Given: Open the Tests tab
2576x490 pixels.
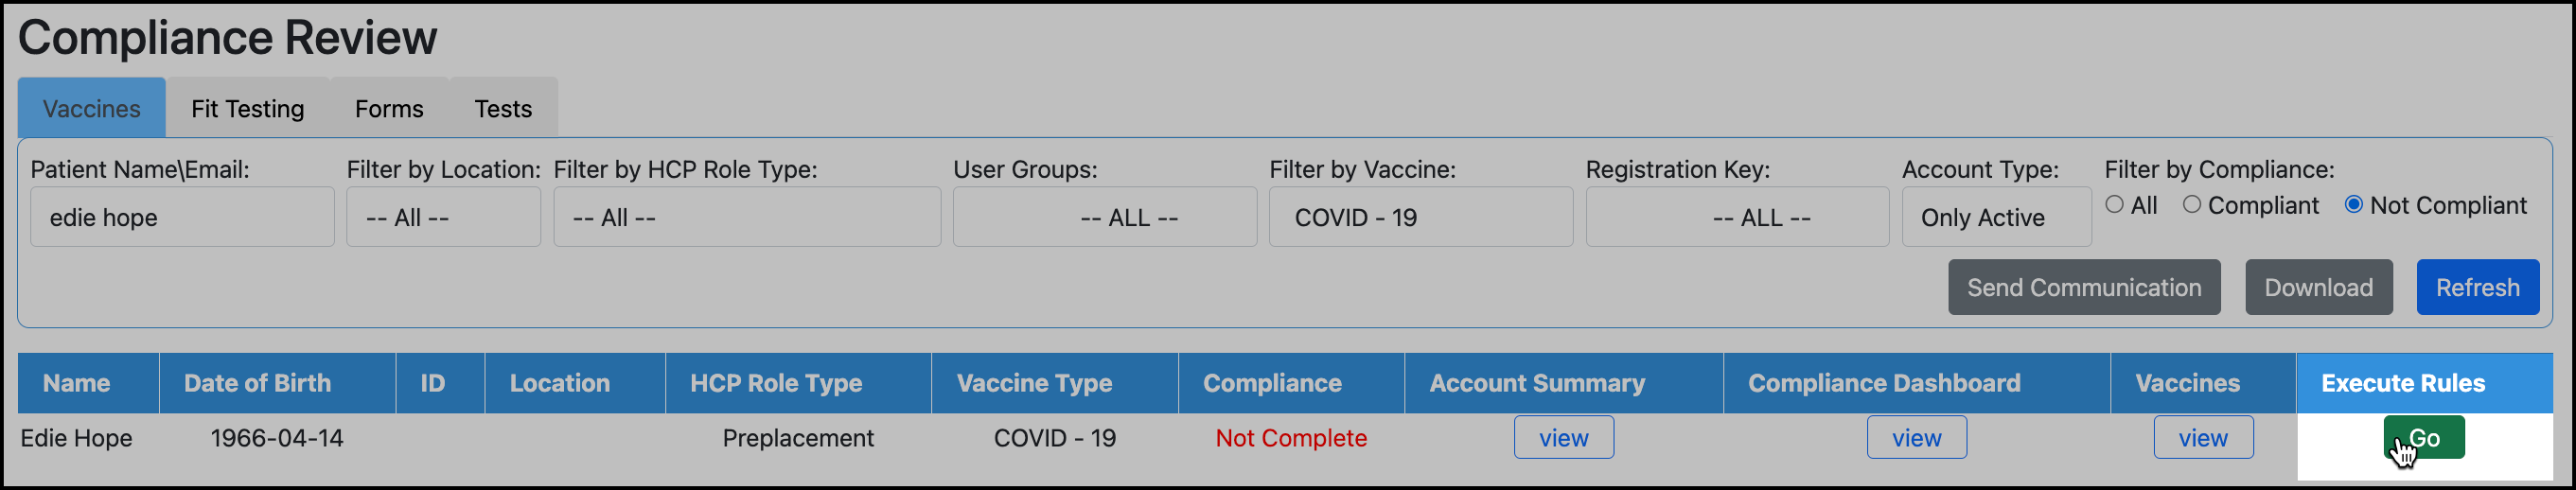Looking at the screenshot, I should tap(502, 108).
